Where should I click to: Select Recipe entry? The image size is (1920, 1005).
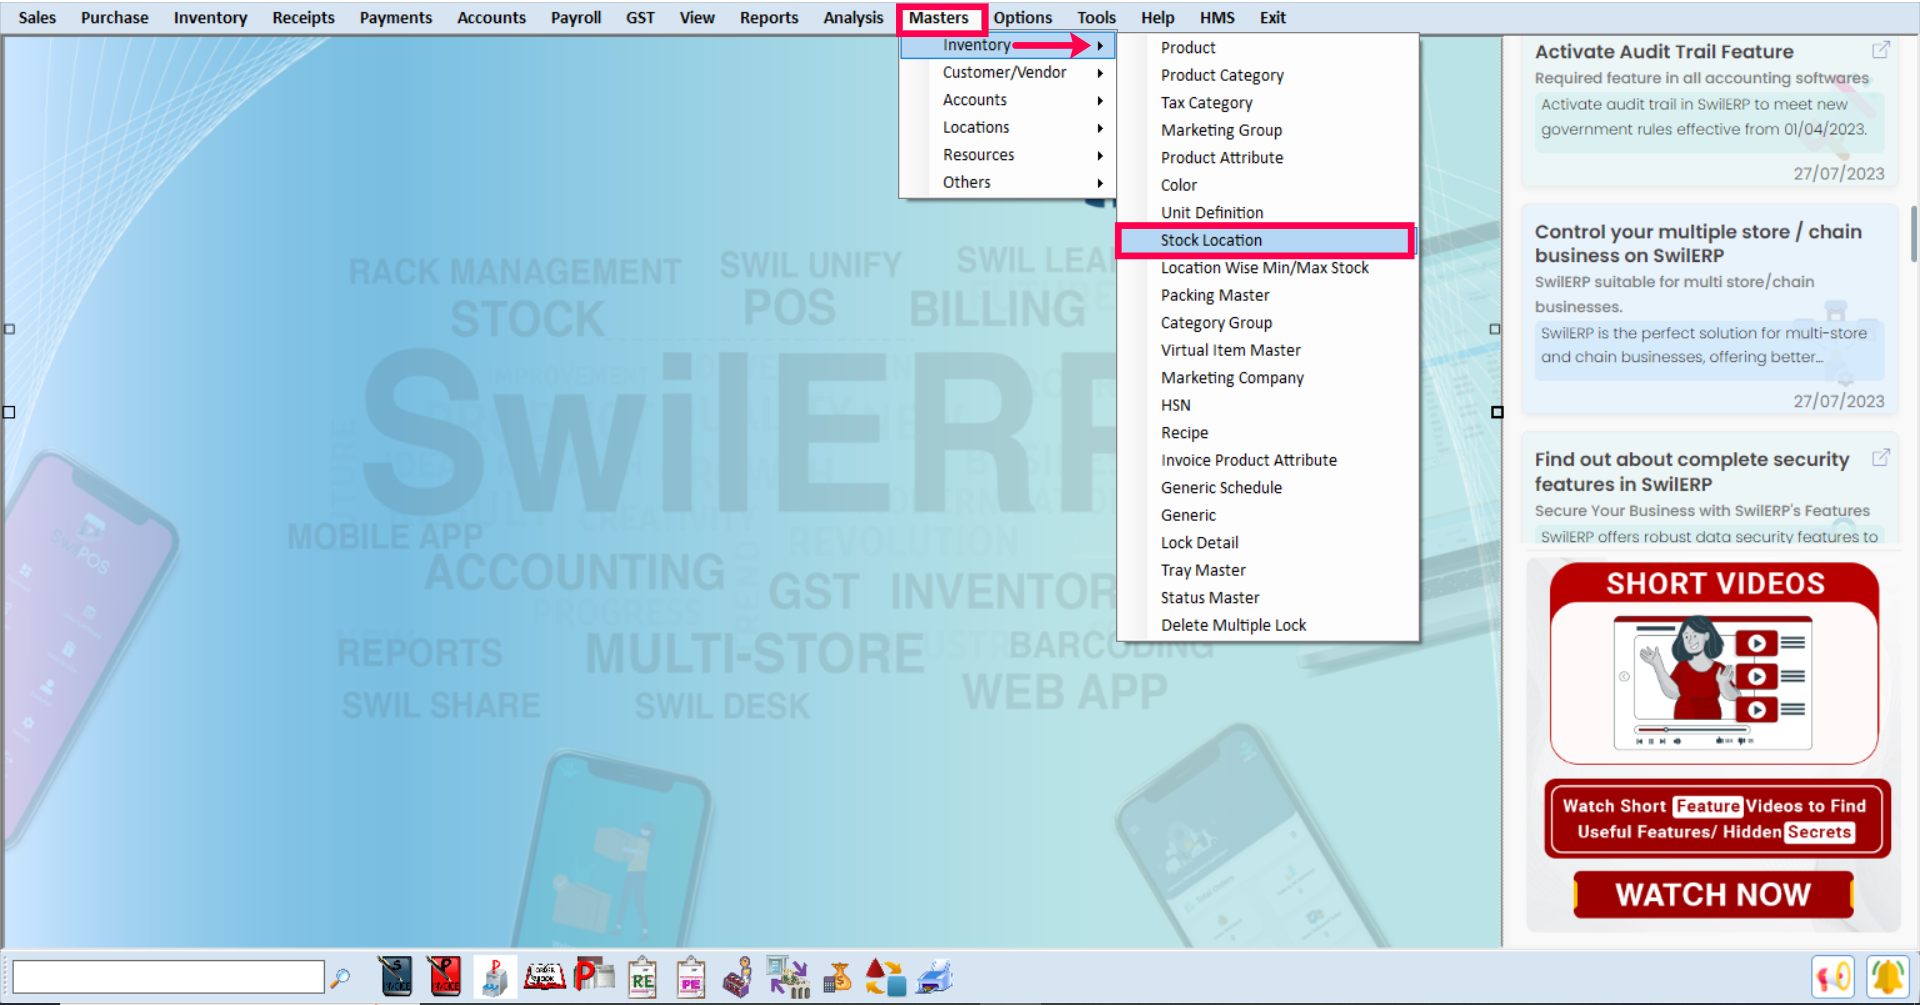(1268, 433)
